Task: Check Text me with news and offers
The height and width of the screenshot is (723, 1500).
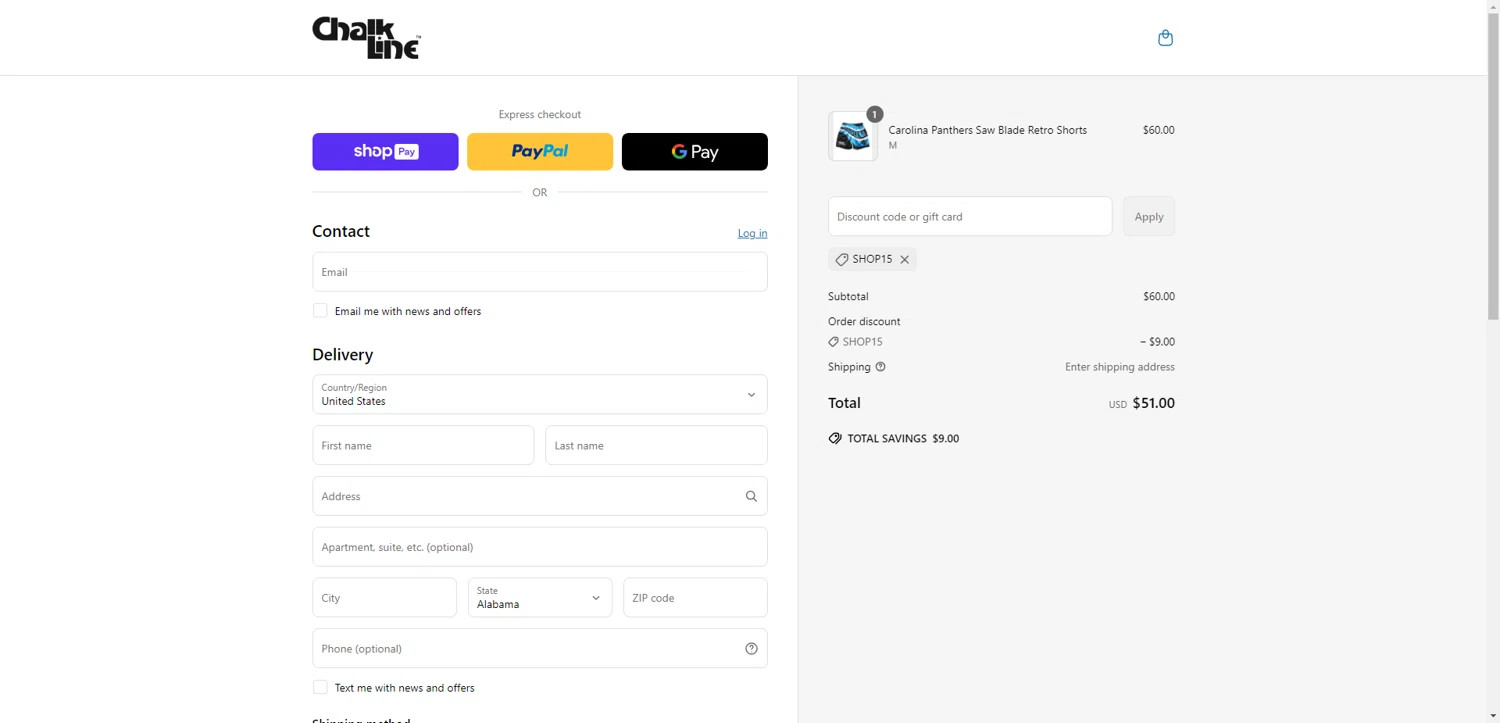Action: click(320, 688)
